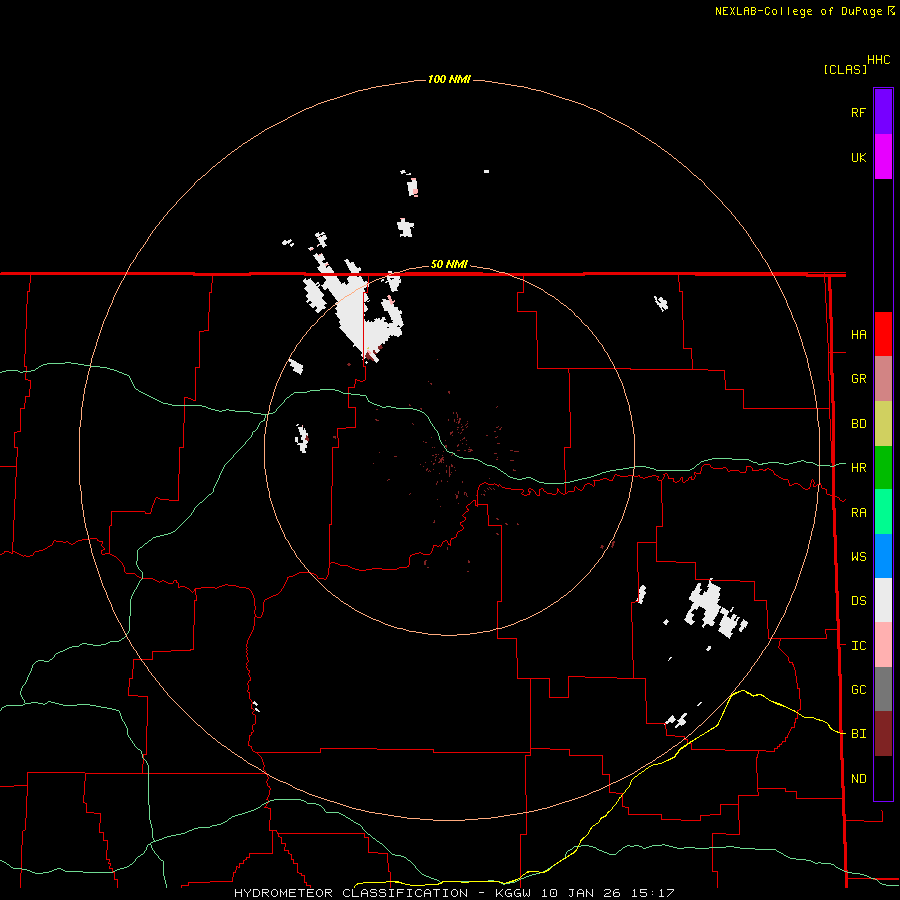This screenshot has width=900, height=900.
Task: Click the [CLAS] legend heading
Action: tap(845, 69)
